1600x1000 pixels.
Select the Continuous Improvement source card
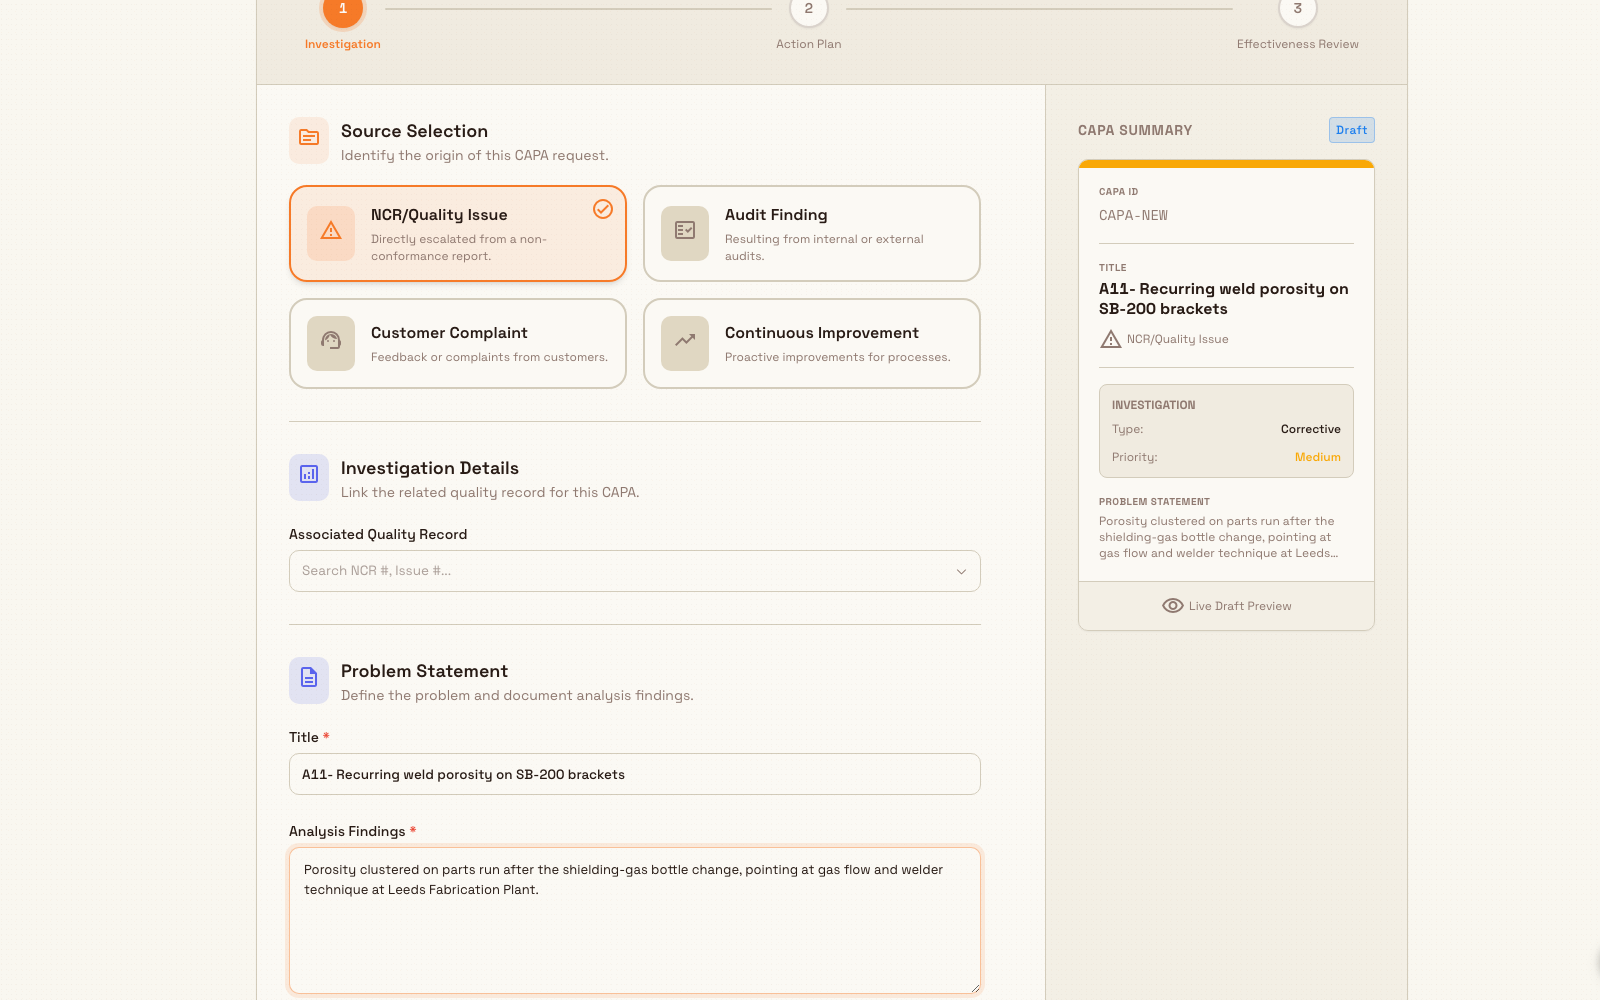(x=812, y=344)
